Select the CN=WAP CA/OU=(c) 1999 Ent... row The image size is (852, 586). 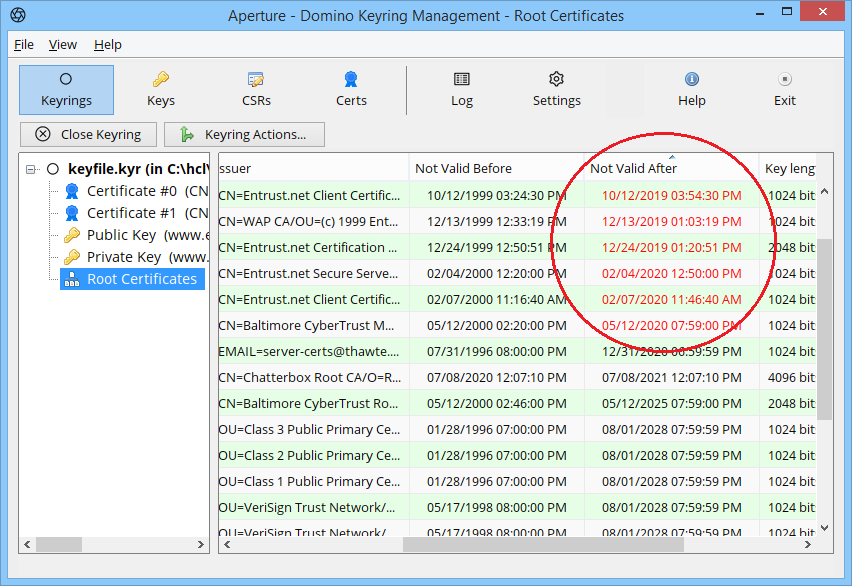coord(517,221)
